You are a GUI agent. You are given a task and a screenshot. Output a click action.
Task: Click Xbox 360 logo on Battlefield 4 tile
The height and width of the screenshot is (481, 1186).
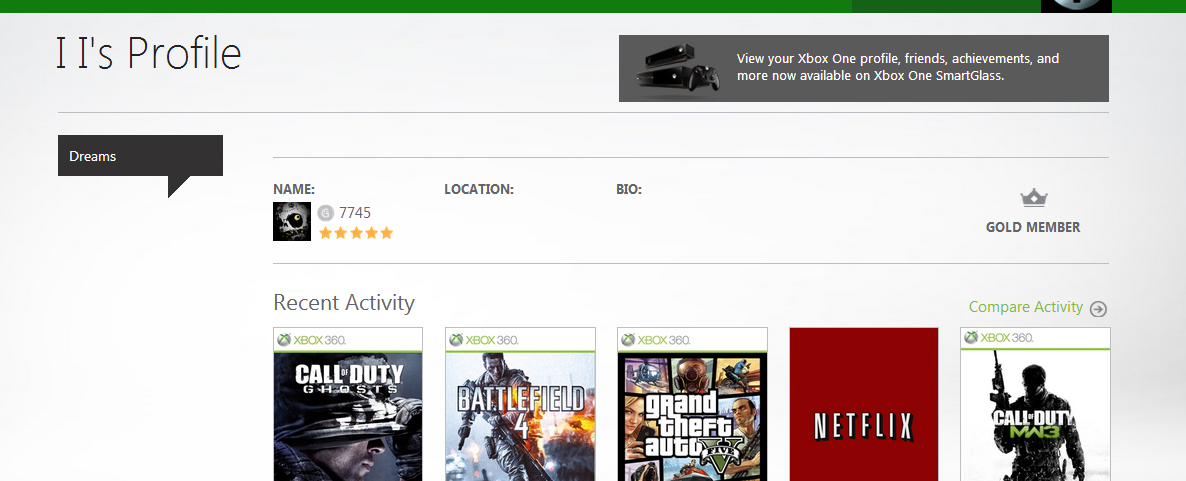pyautogui.click(x=484, y=340)
